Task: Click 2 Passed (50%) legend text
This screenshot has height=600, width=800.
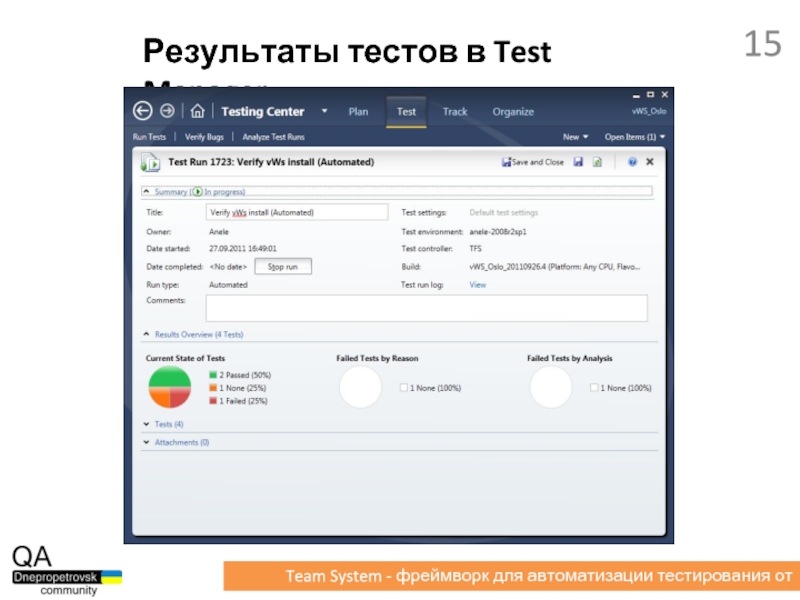Action: (245, 375)
